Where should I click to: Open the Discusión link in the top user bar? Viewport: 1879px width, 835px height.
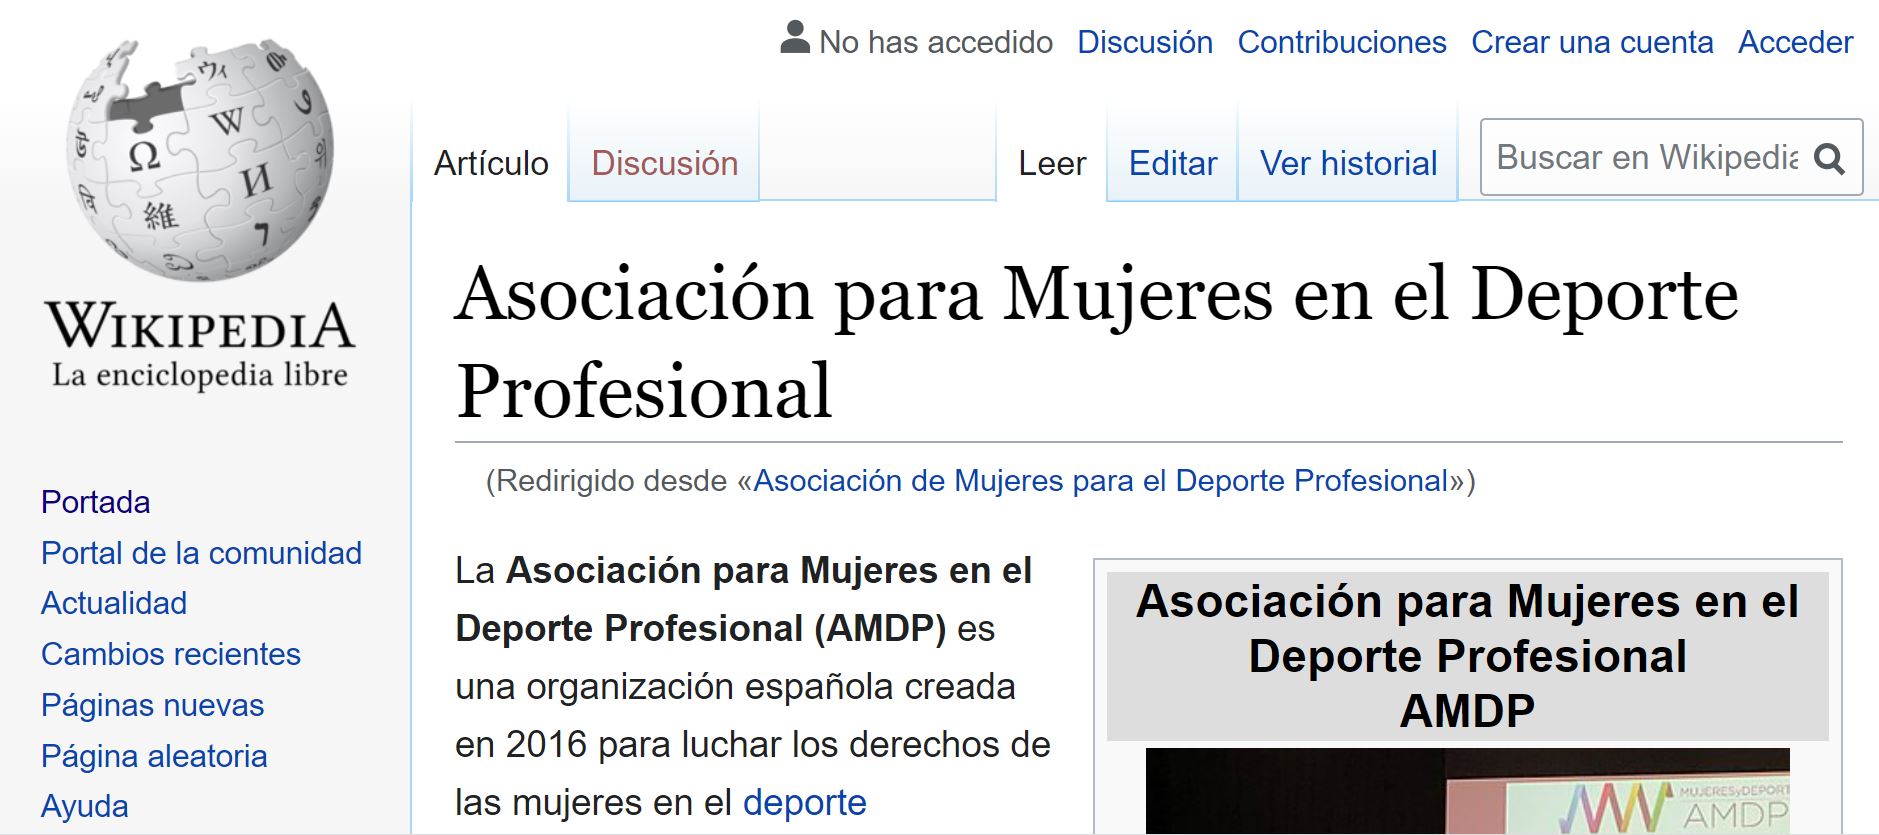point(1145,42)
